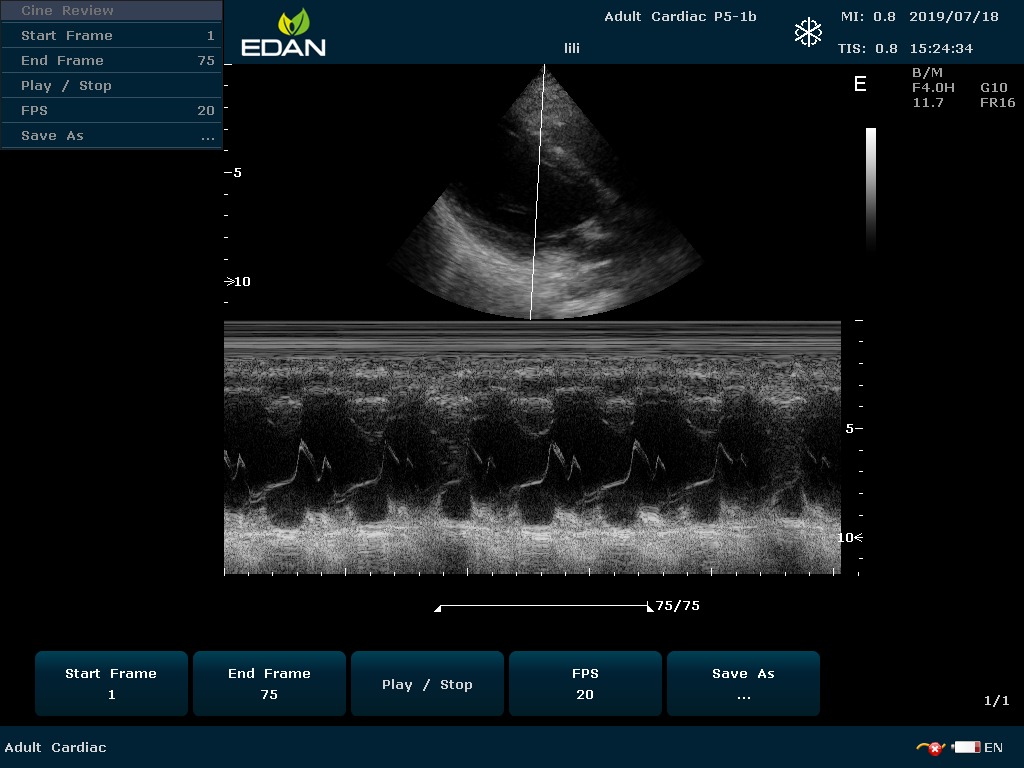Click the B-mode focus arrow at depth 10
Image resolution: width=1024 pixels, height=768 pixels.
[x=229, y=282]
